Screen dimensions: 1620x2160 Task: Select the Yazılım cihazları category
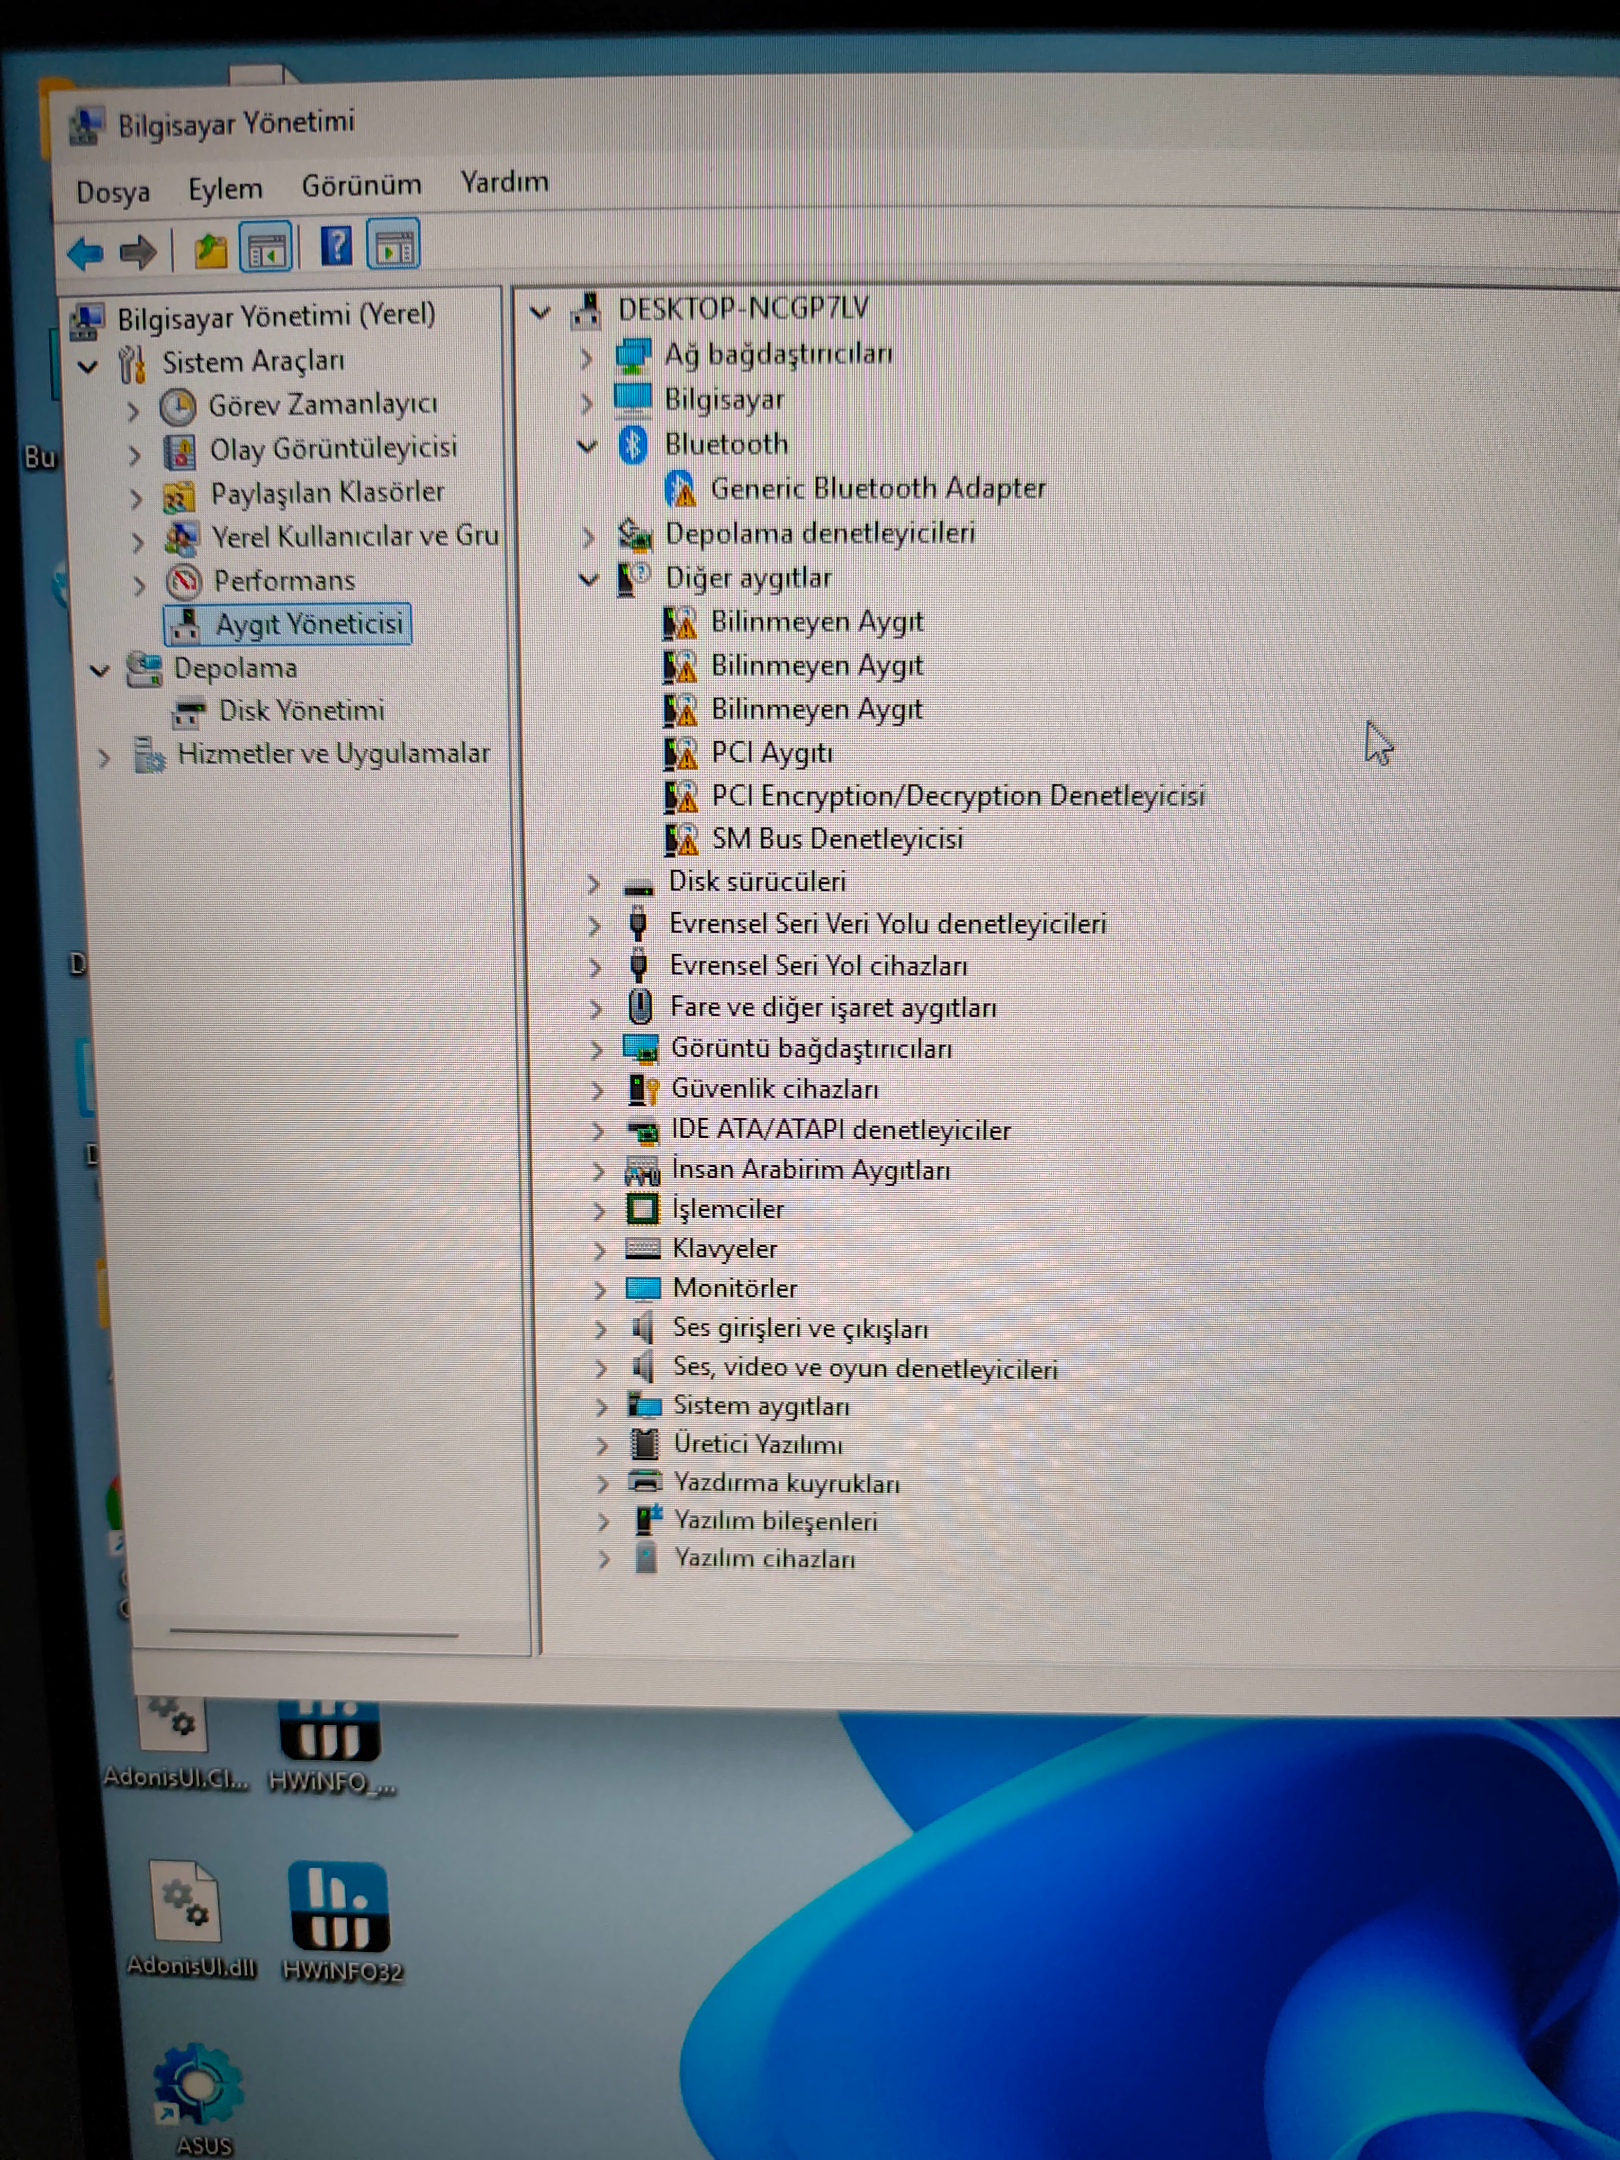pyautogui.click(x=764, y=1559)
